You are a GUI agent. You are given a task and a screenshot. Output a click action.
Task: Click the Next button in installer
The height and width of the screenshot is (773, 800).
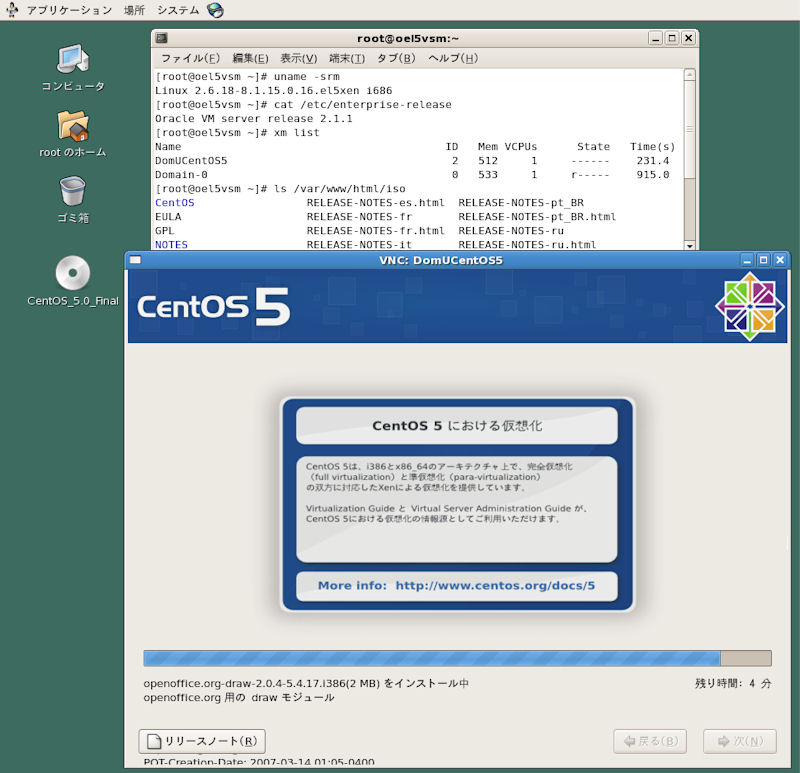click(x=740, y=741)
